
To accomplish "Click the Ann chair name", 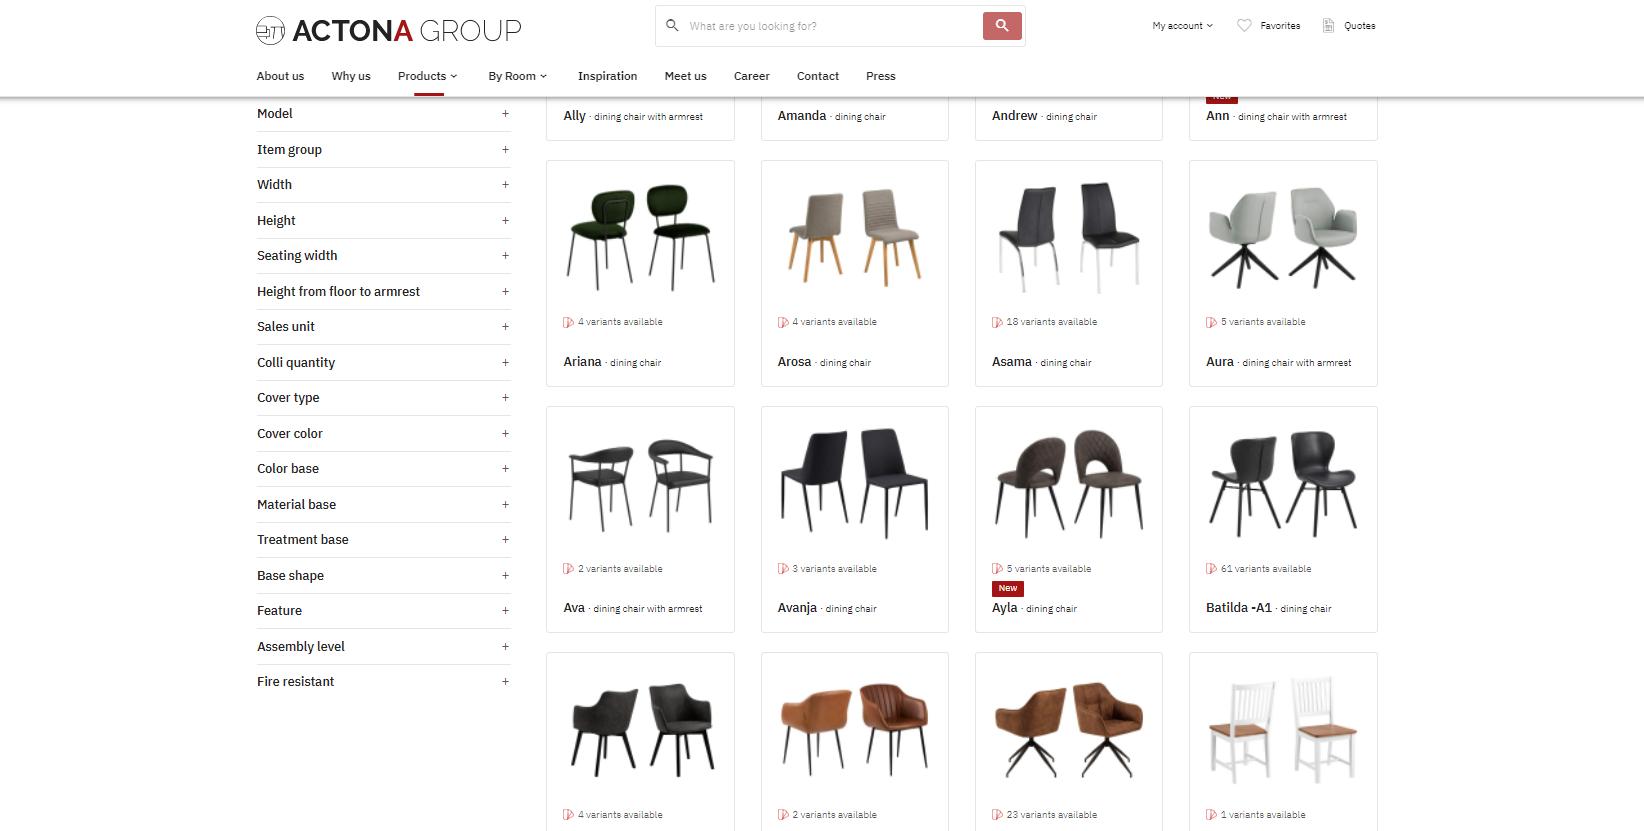I will 1217,116.
